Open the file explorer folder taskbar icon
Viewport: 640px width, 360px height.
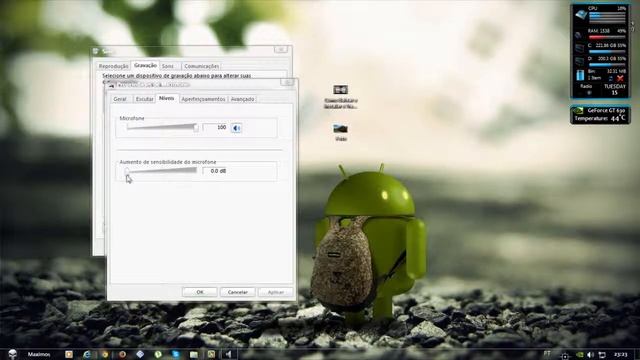coord(193,354)
